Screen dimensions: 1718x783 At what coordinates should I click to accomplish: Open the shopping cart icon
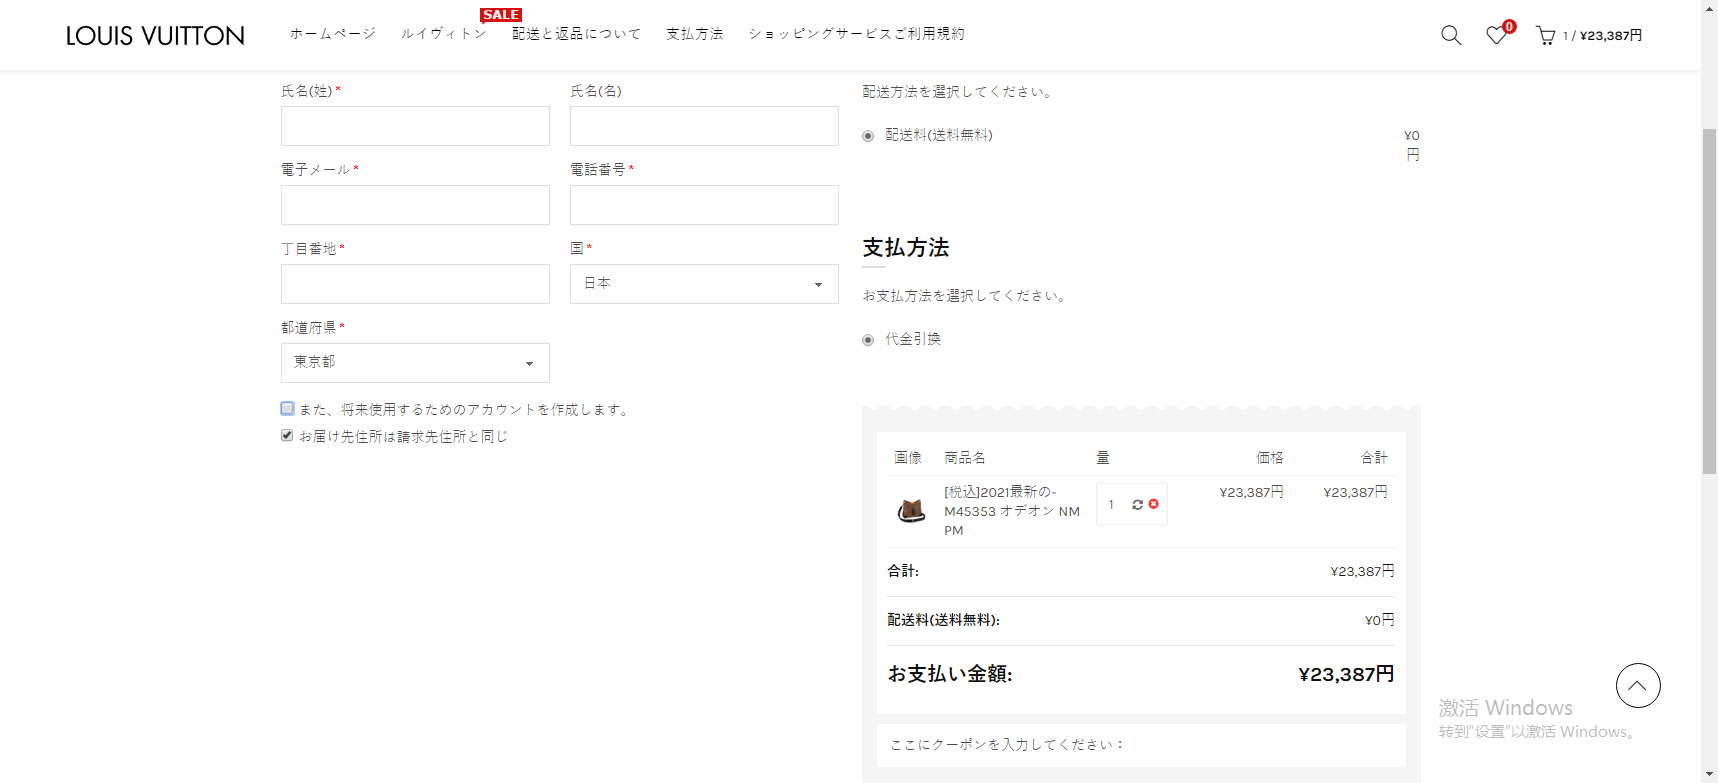[1545, 36]
